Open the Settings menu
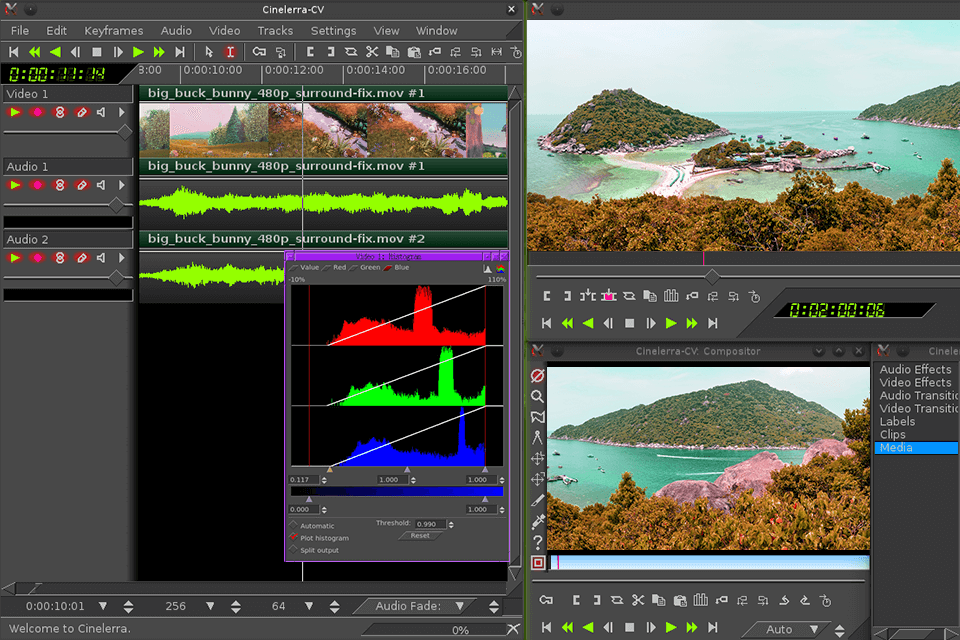This screenshot has width=960, height=640. tap(333, 31)
